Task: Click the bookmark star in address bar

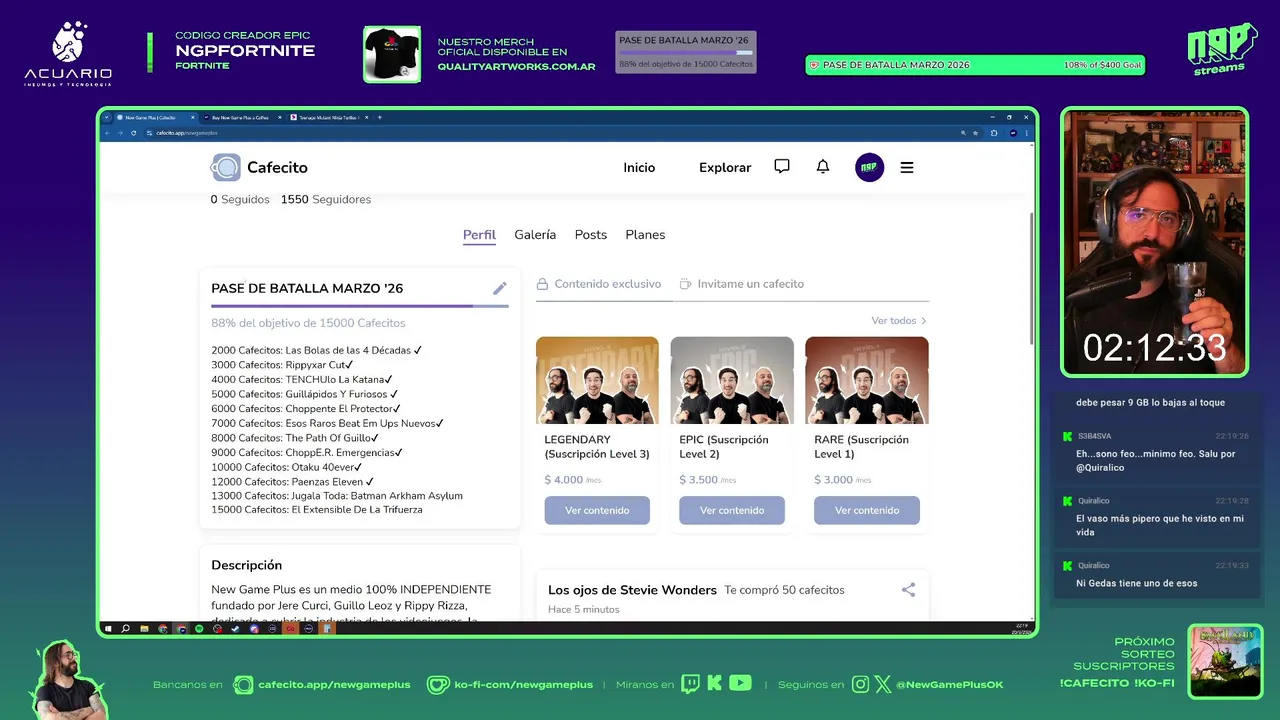Action: (x=975, y=133)
